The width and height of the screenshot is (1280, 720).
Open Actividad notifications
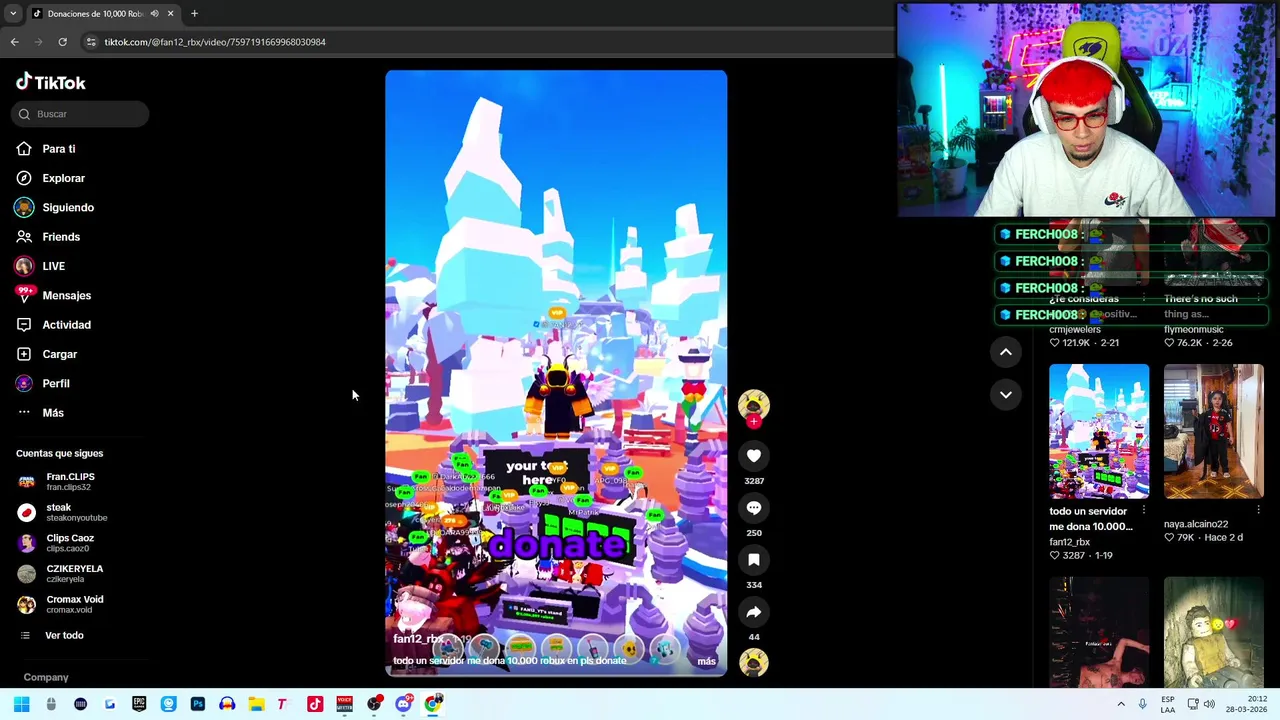66,325
